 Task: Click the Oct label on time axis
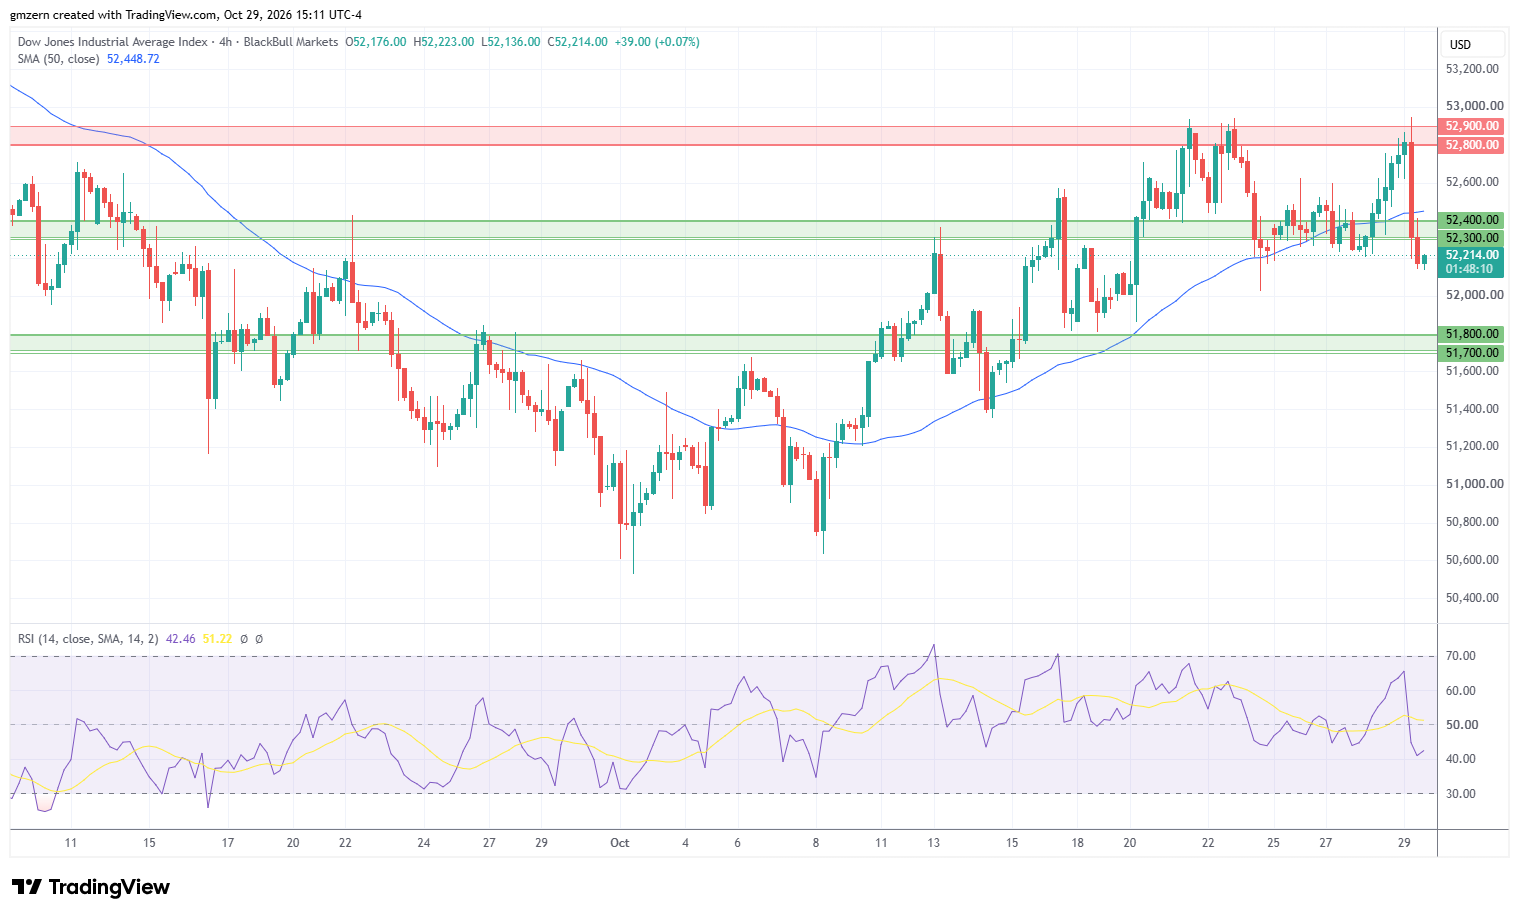(620, 843)
